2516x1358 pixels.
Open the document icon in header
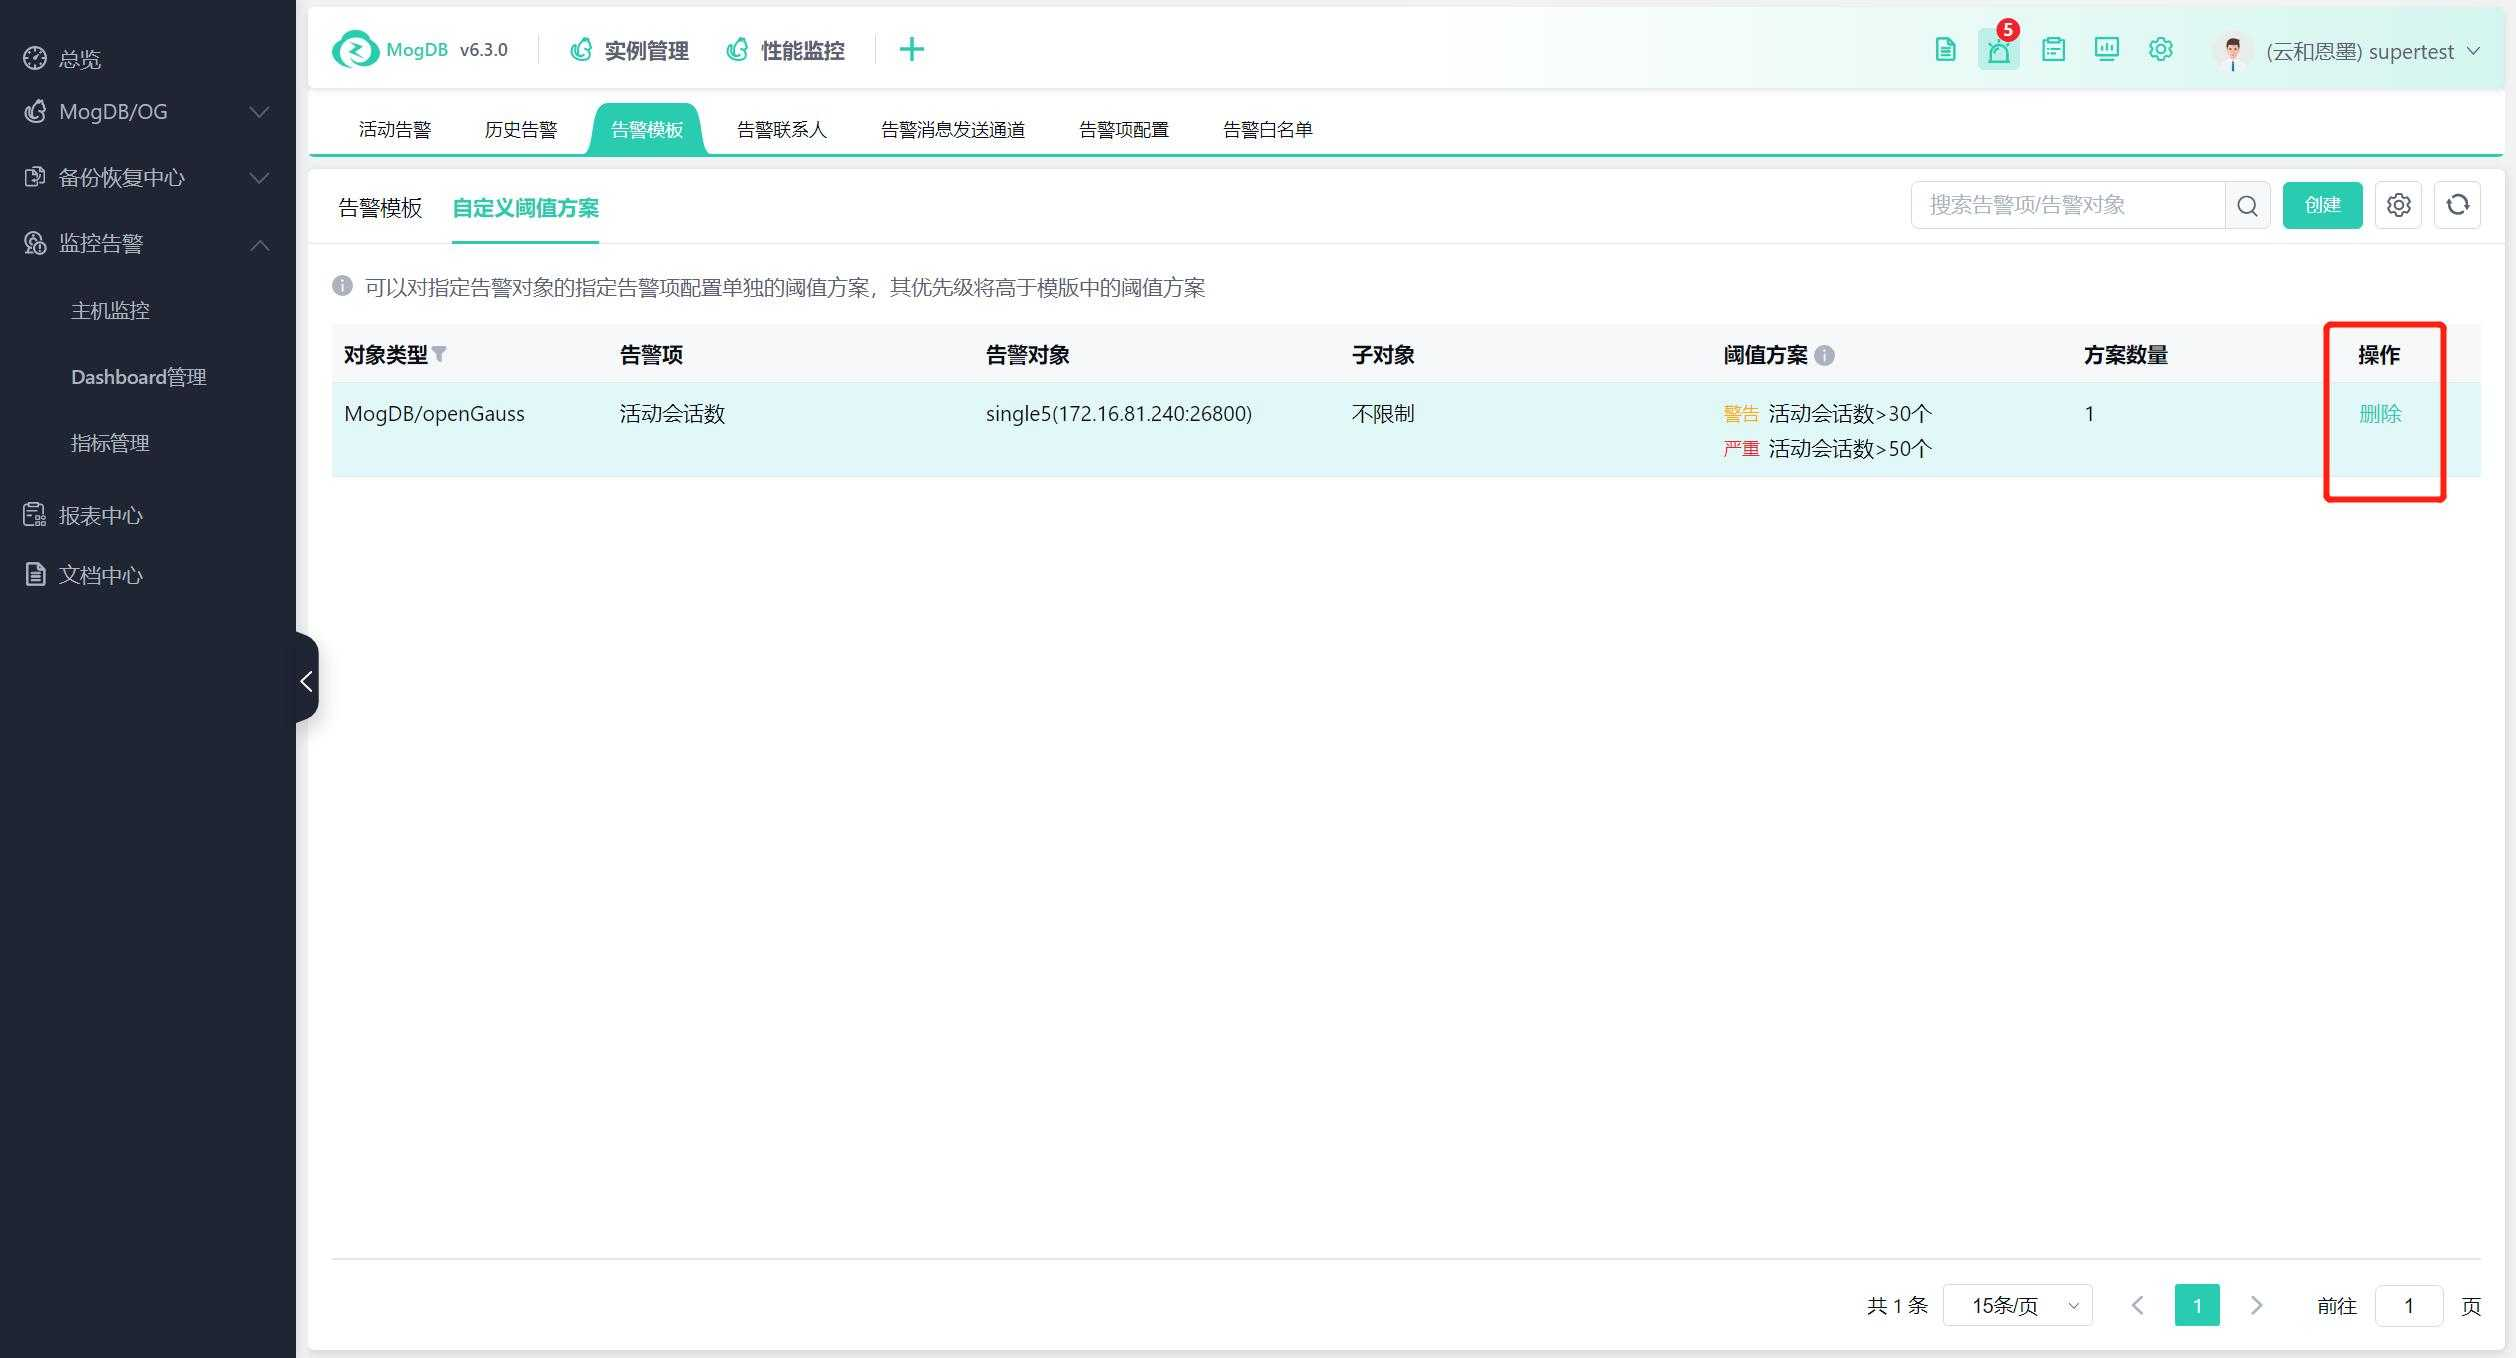coord(1945,49)
